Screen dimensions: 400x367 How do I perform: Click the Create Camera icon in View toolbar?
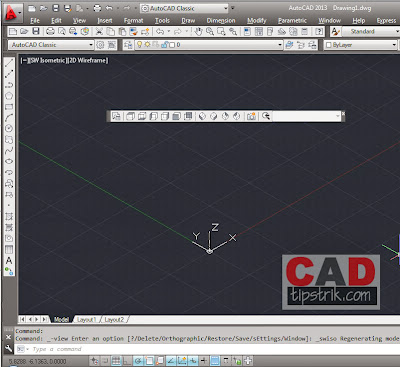click(251, 116)
